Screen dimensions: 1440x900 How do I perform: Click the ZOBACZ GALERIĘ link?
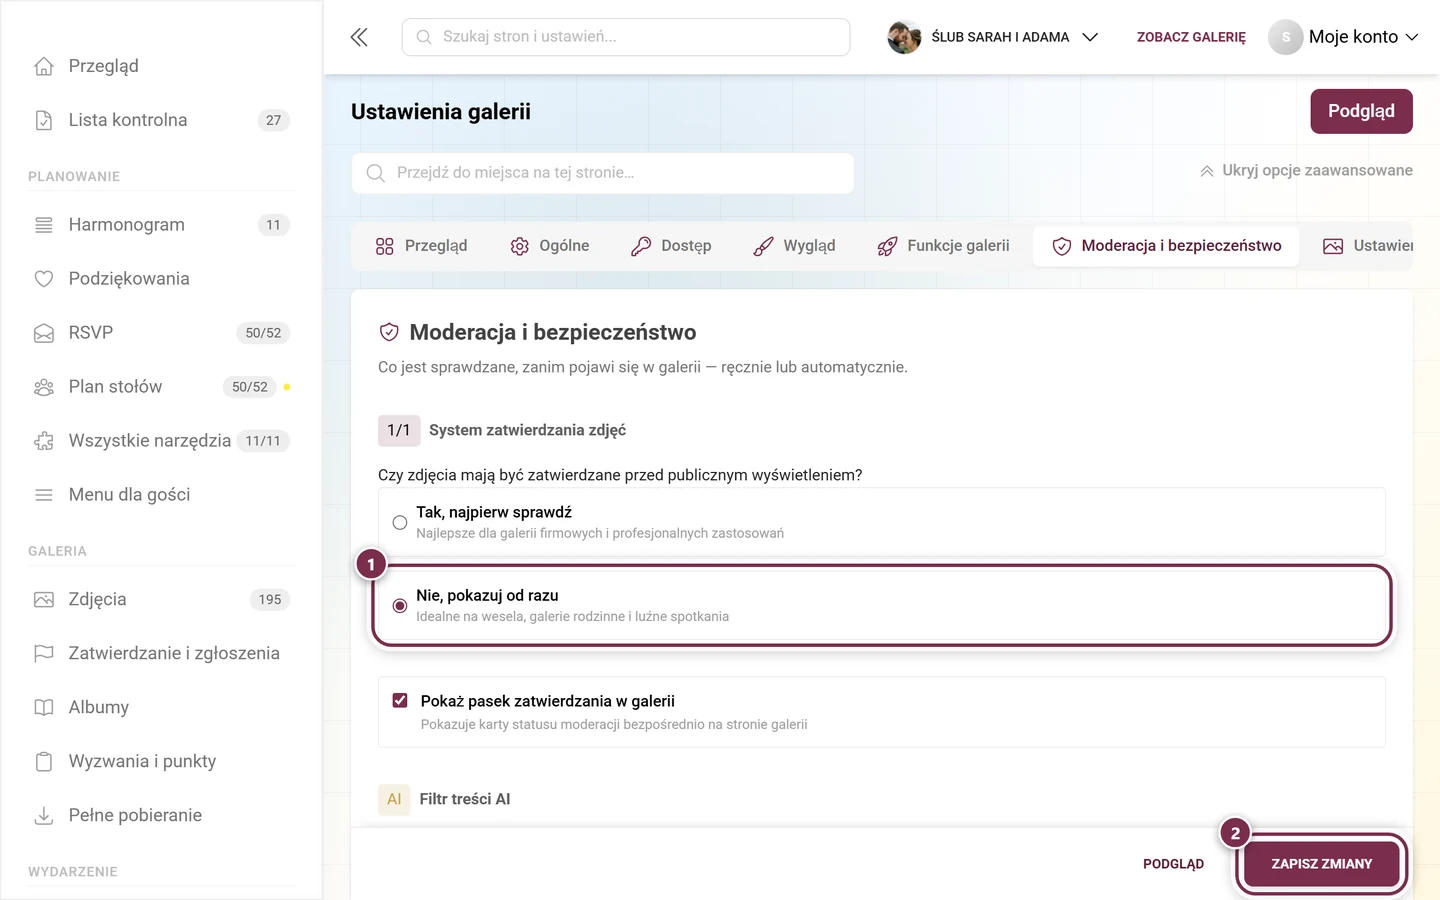tap(1191, 37)
